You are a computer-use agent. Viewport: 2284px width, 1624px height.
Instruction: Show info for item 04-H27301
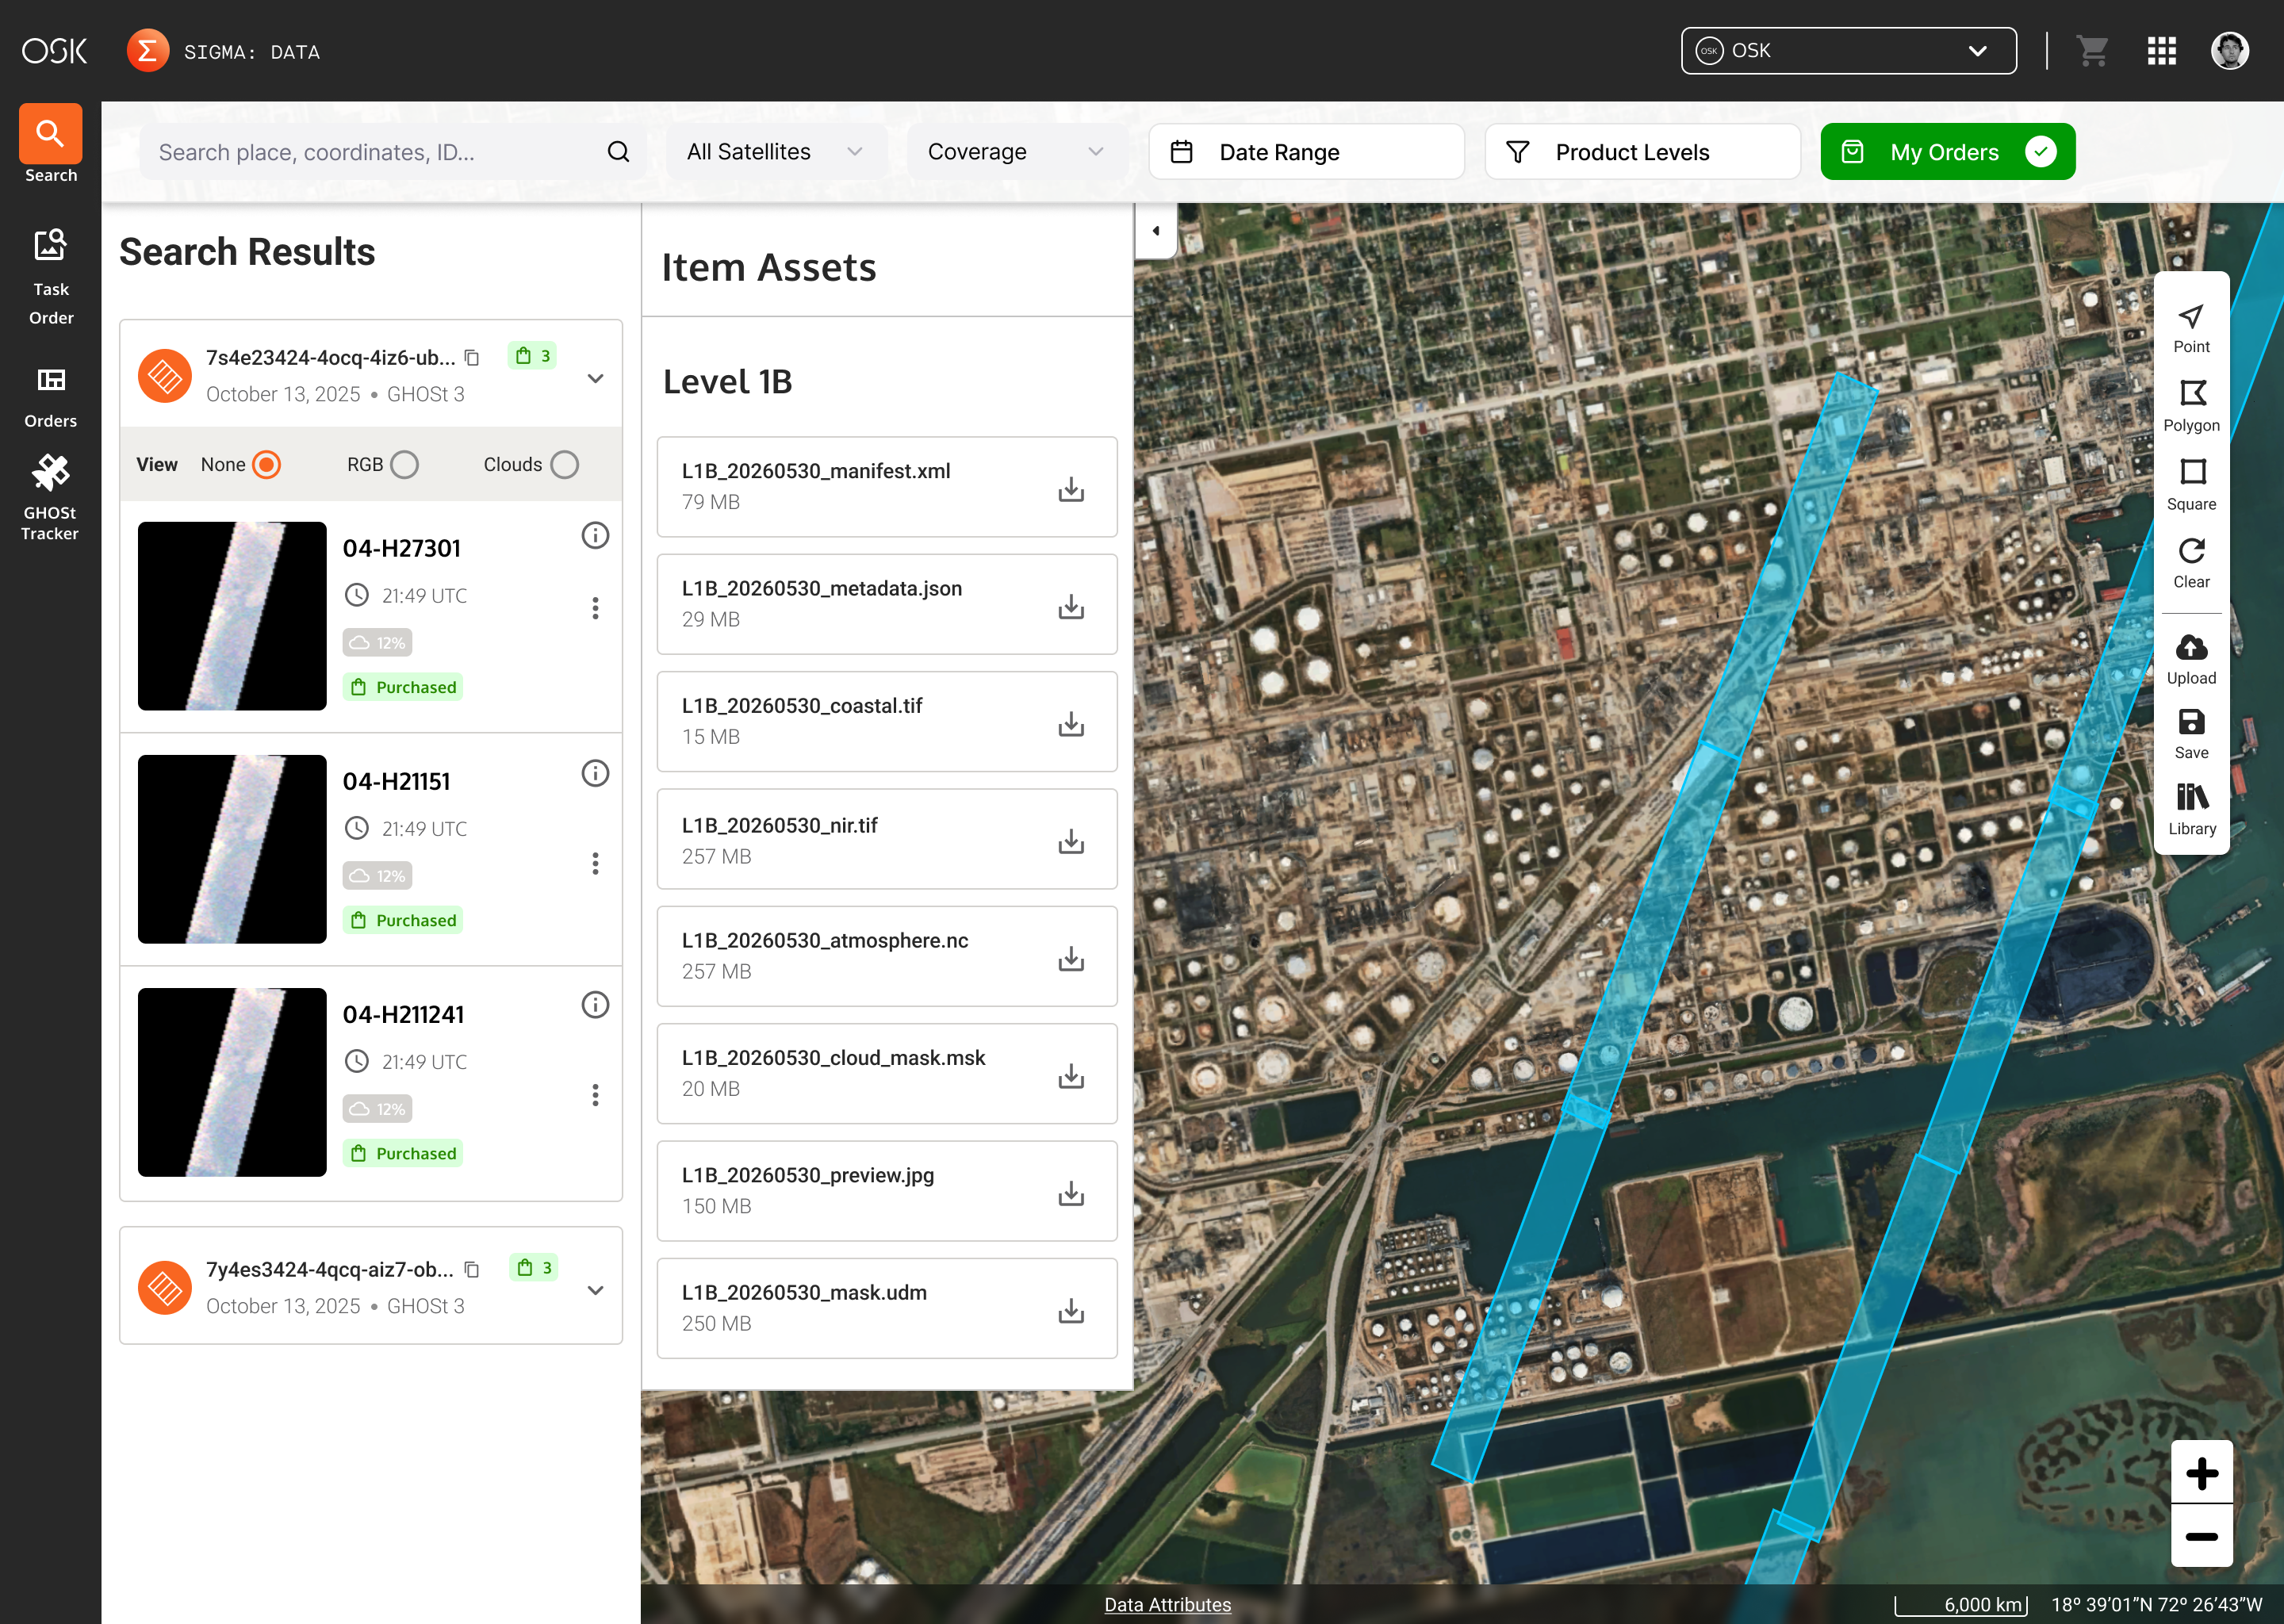(x=595, y=535)
